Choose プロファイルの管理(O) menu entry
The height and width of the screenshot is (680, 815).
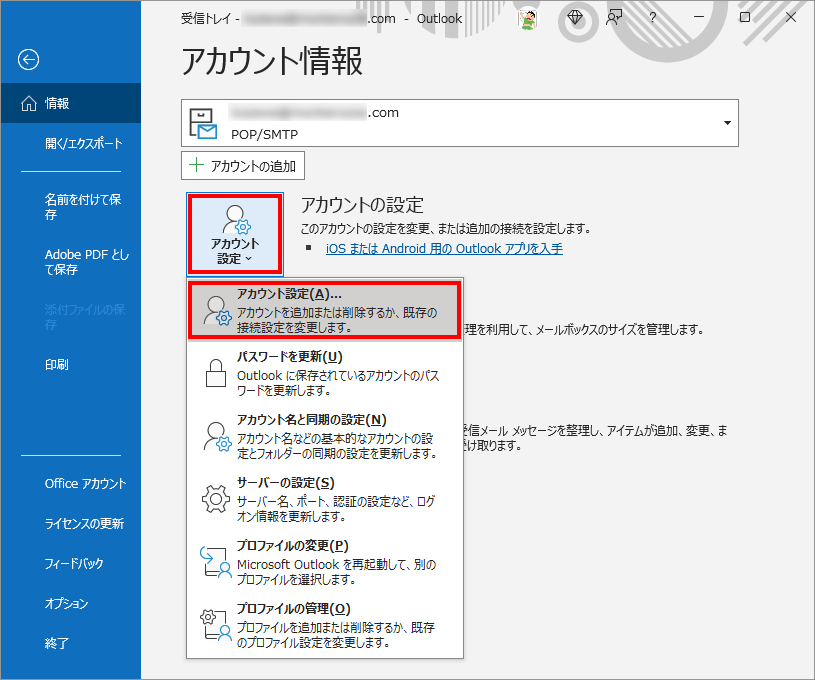pos(324,625)
